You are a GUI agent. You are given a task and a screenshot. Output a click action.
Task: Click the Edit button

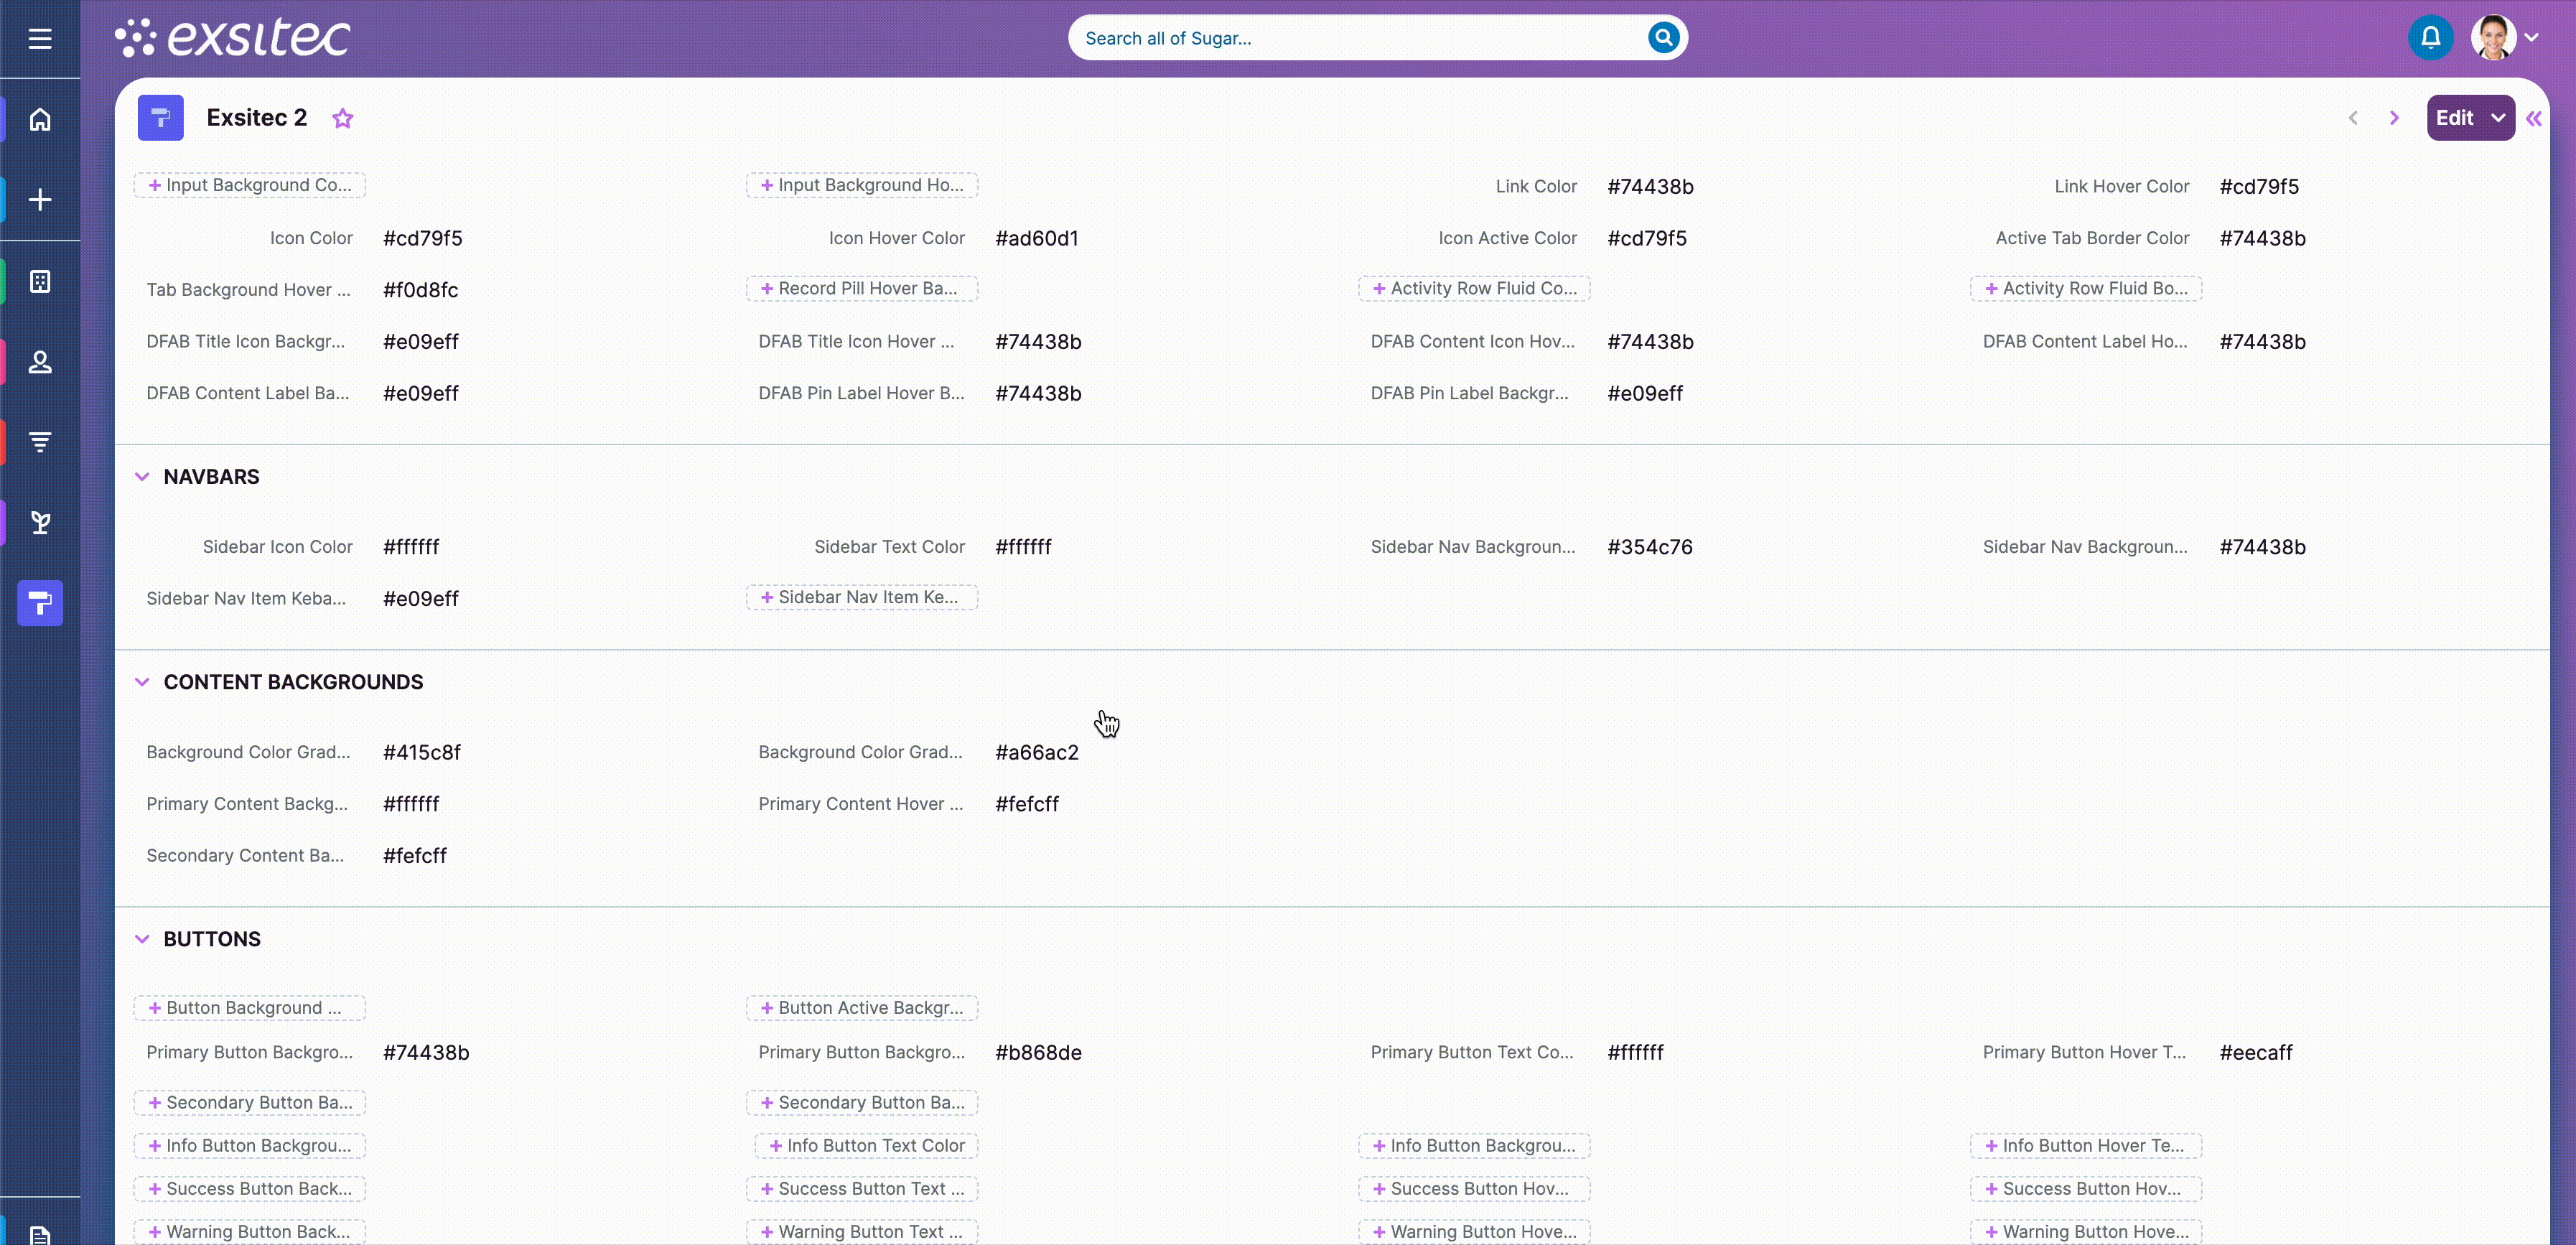point(2454,118)
